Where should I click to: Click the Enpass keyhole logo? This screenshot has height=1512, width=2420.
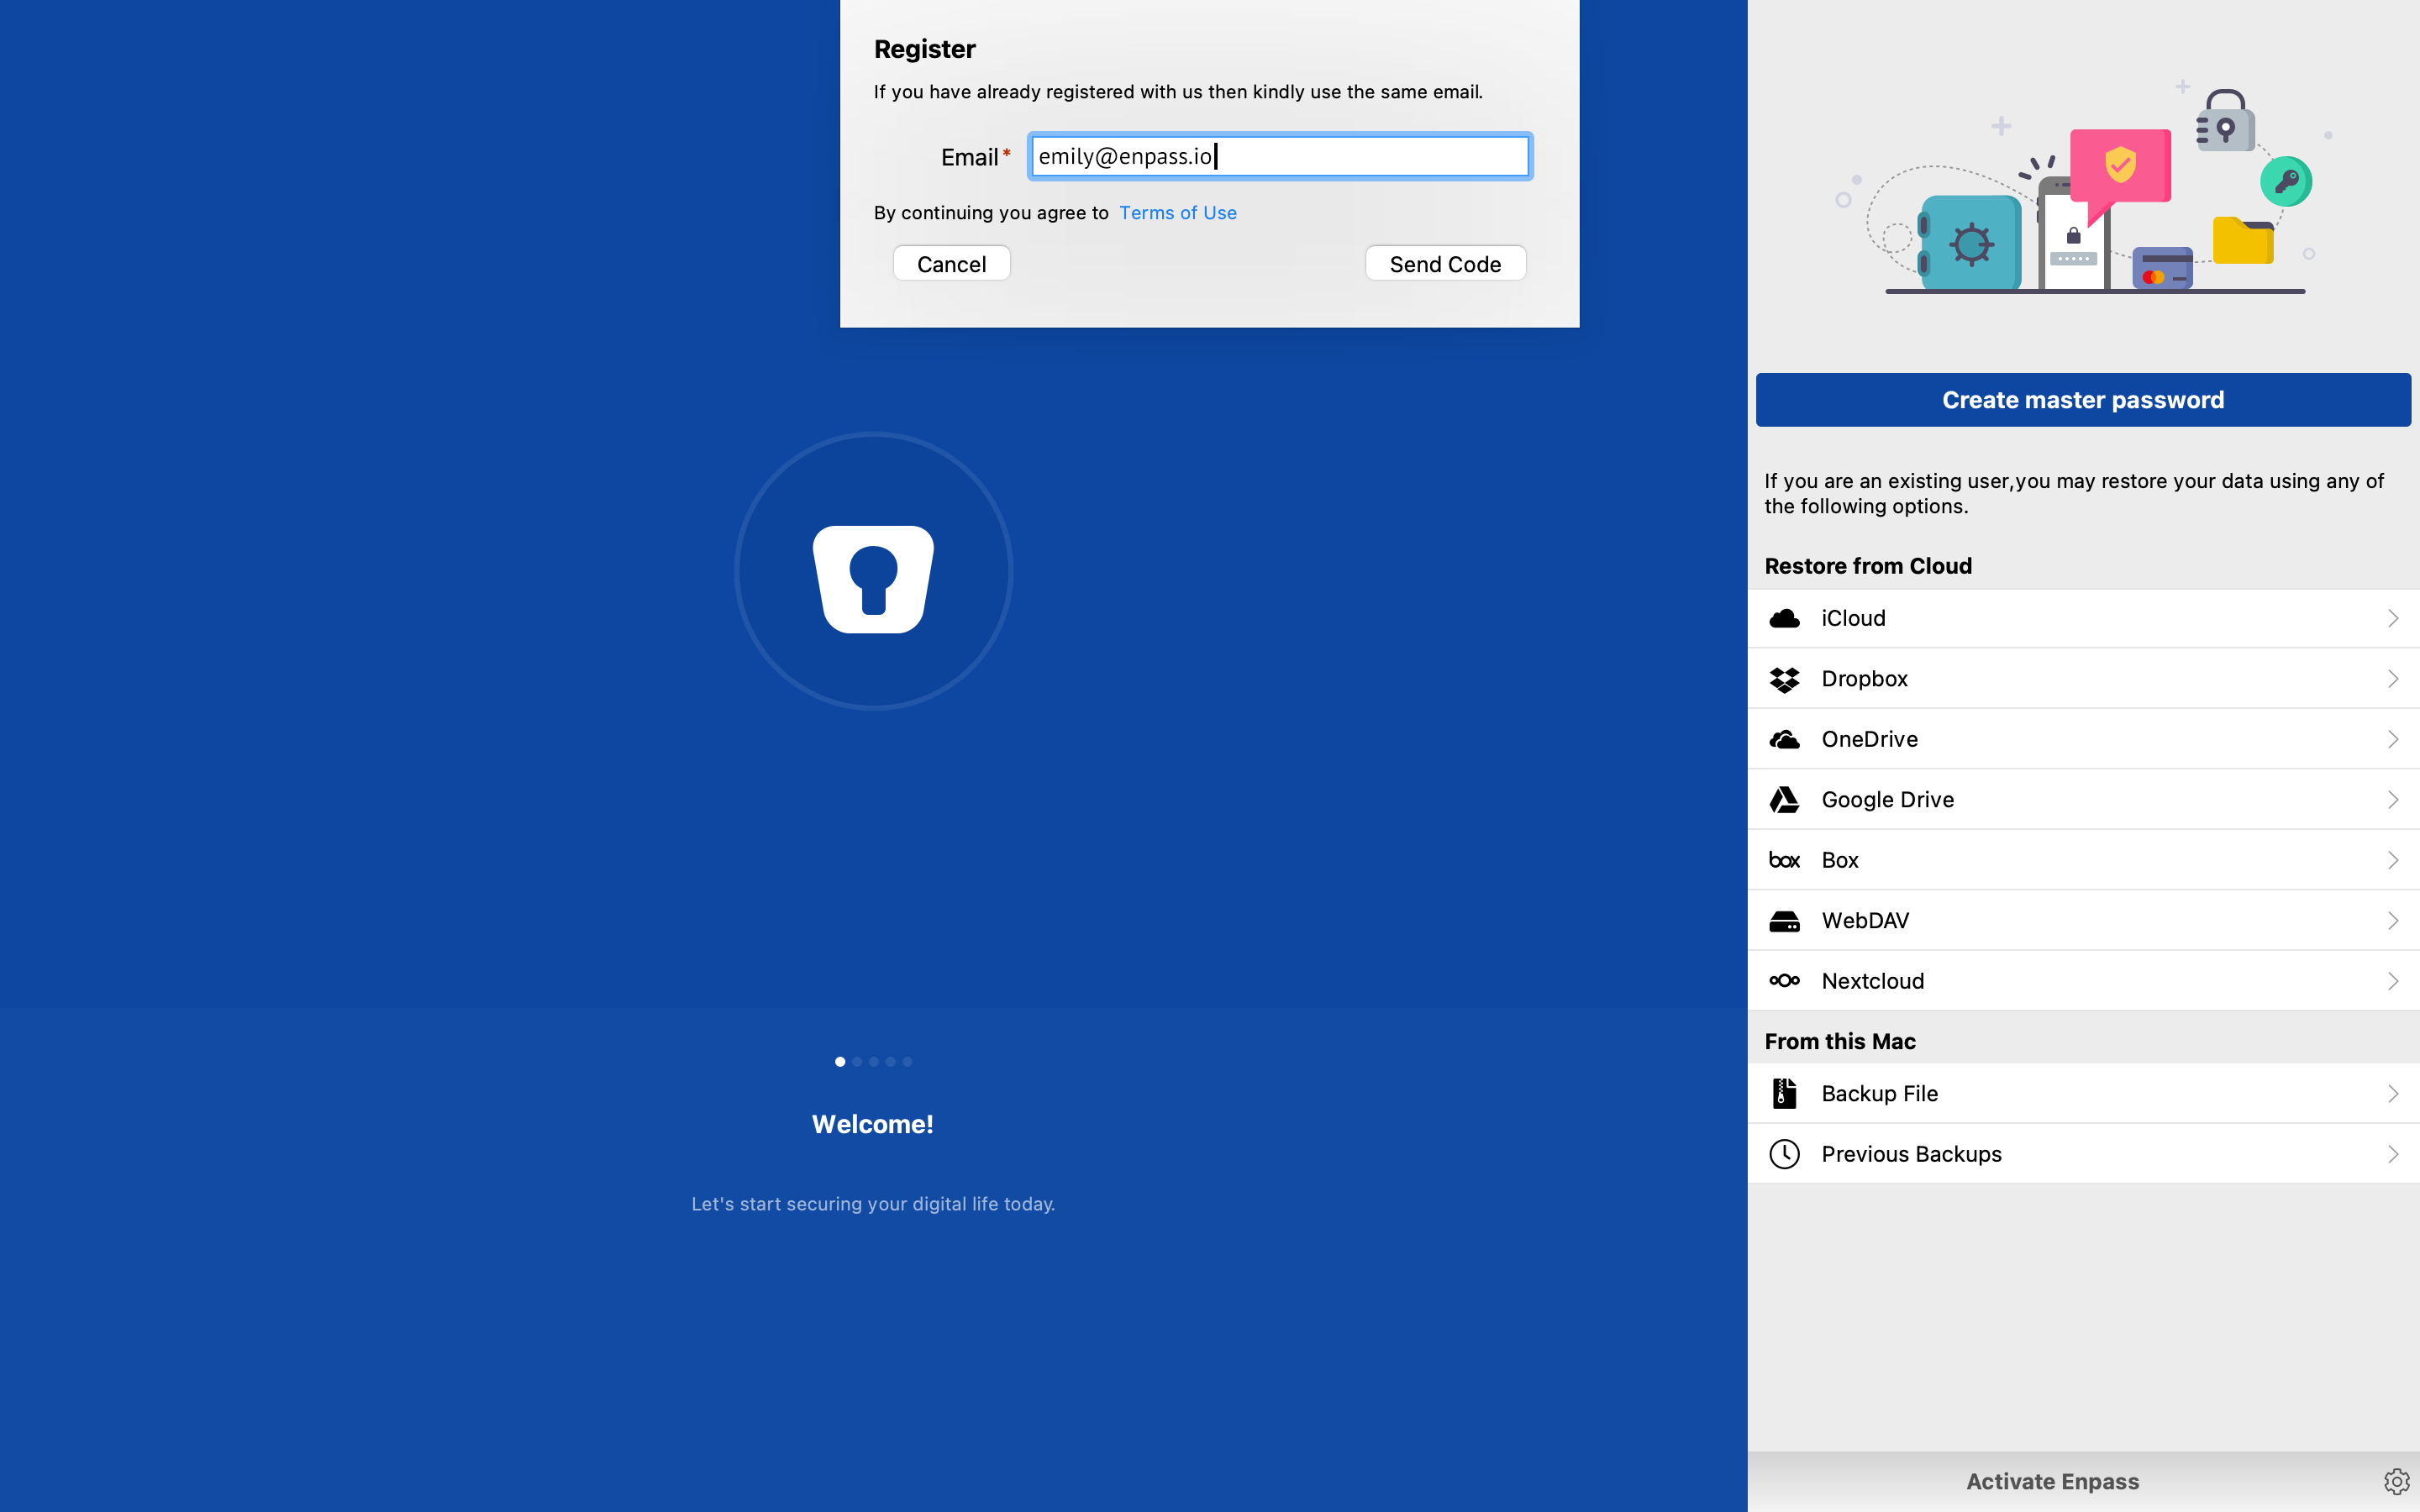[873, 579]
